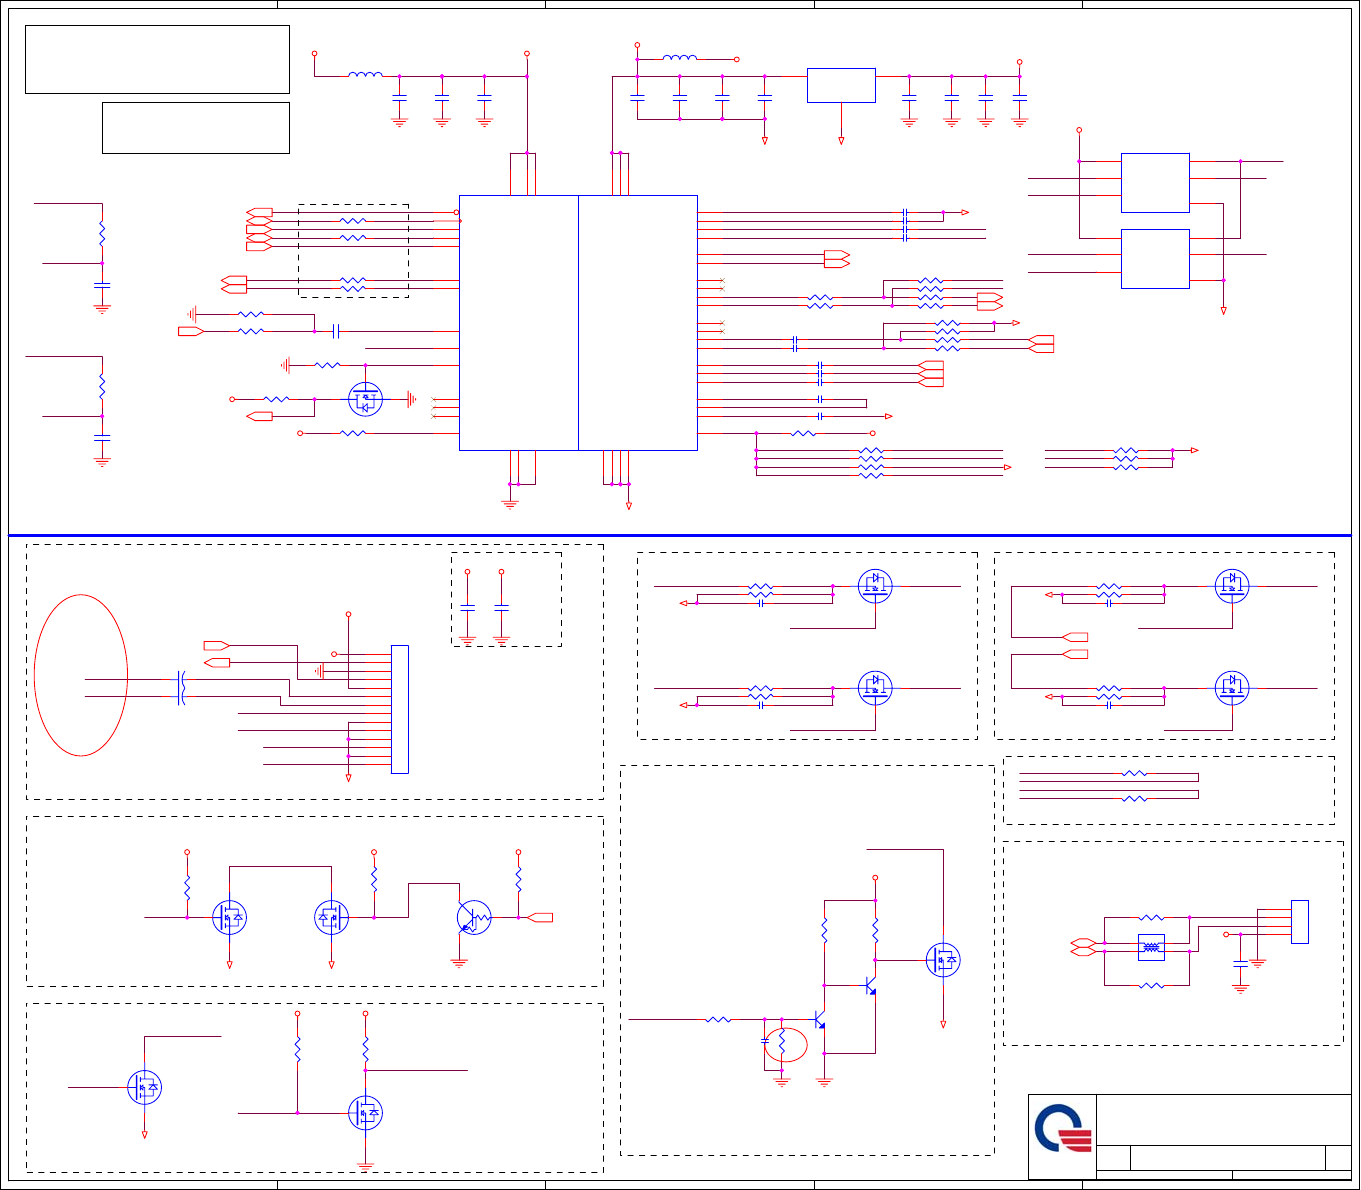Click the Quanta logo in the title block
1361x1190 pixels.
point(1062,1128)
